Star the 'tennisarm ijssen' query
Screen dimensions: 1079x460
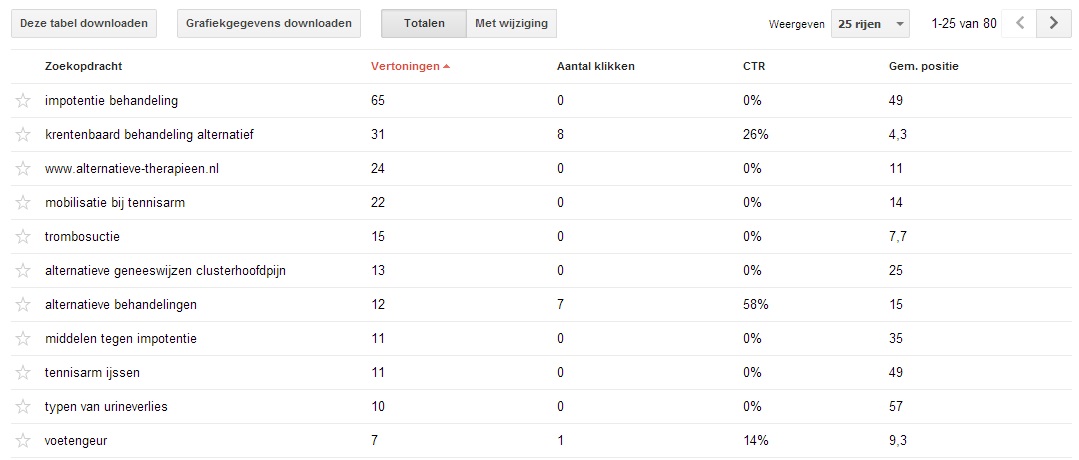[x=23, y=373]
